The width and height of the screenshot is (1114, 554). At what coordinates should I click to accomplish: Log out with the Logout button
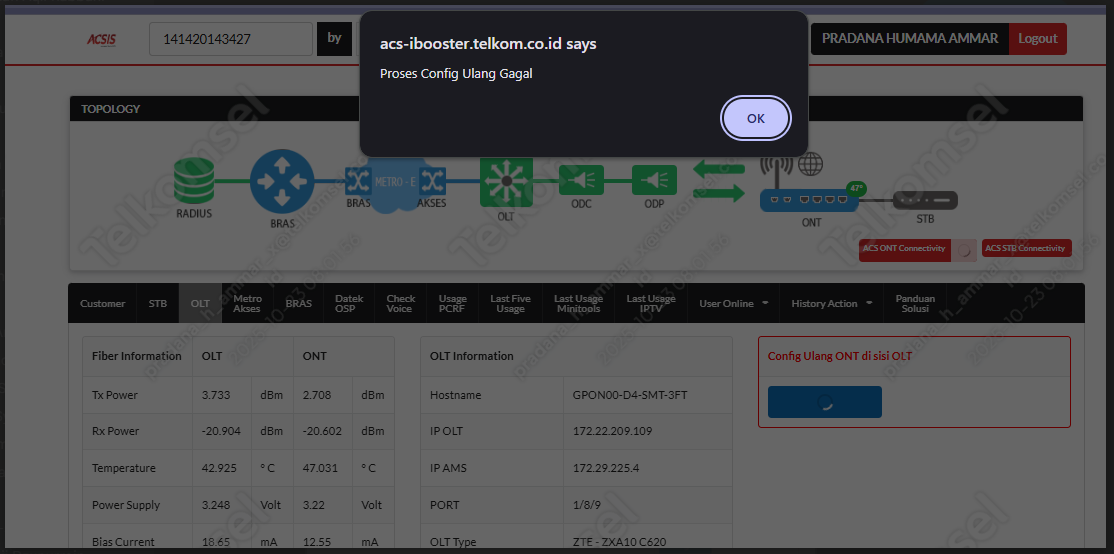(1038, 38)
